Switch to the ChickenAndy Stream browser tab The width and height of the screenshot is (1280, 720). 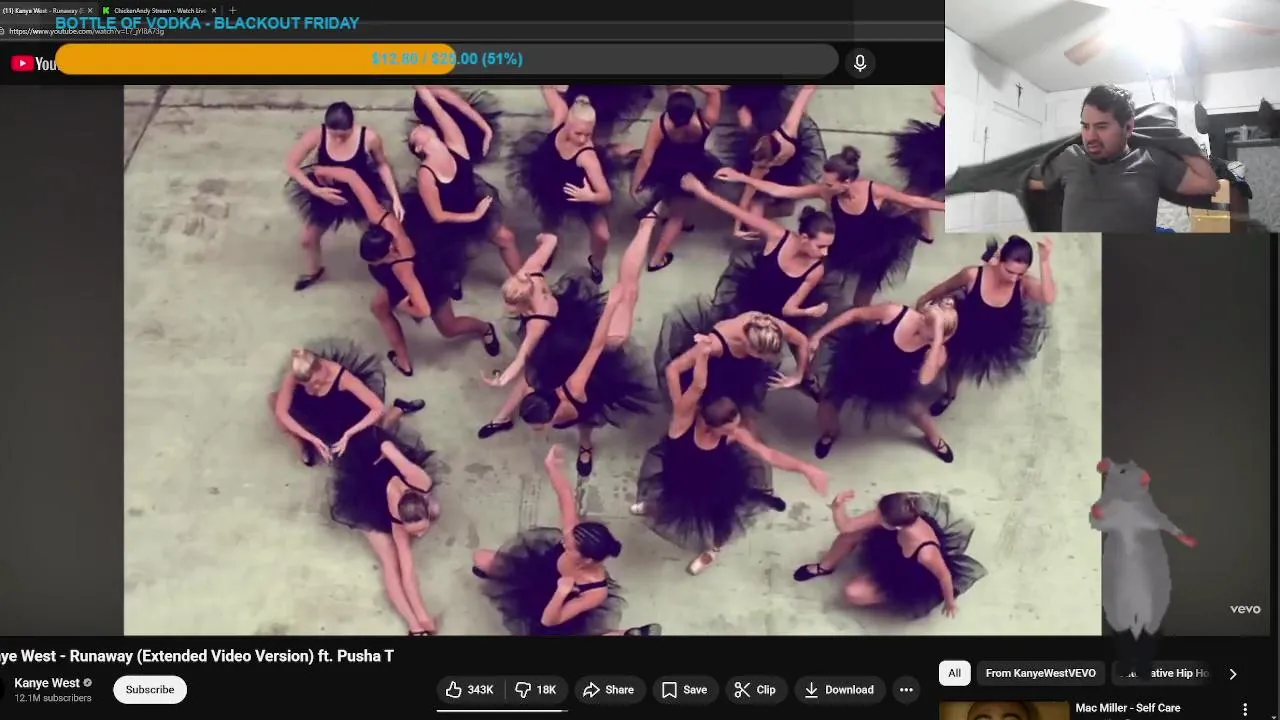coord(158,10)
